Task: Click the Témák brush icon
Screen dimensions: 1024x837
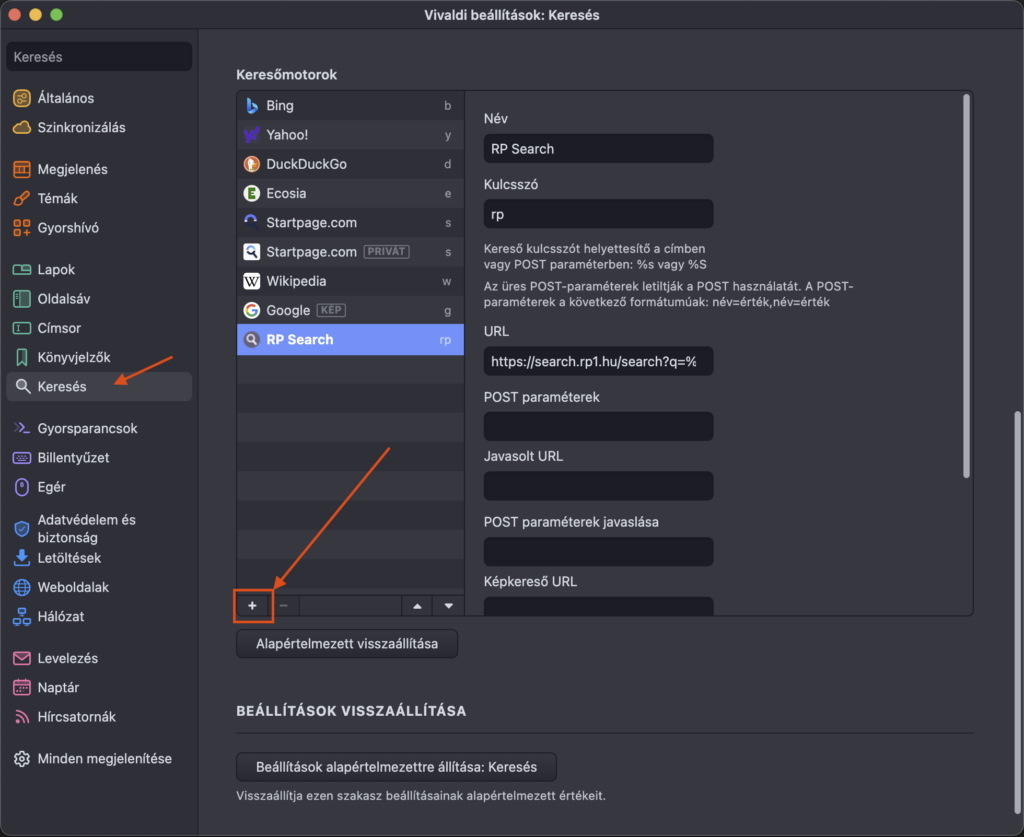Action: pyautogui.click(x=22, y=198)
